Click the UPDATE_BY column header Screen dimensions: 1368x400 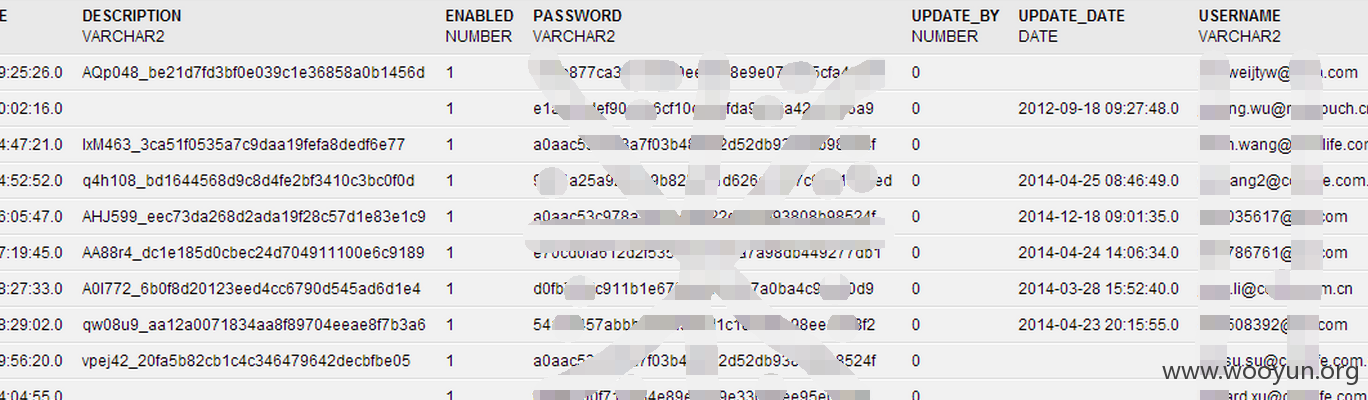(x=955, y=16)
